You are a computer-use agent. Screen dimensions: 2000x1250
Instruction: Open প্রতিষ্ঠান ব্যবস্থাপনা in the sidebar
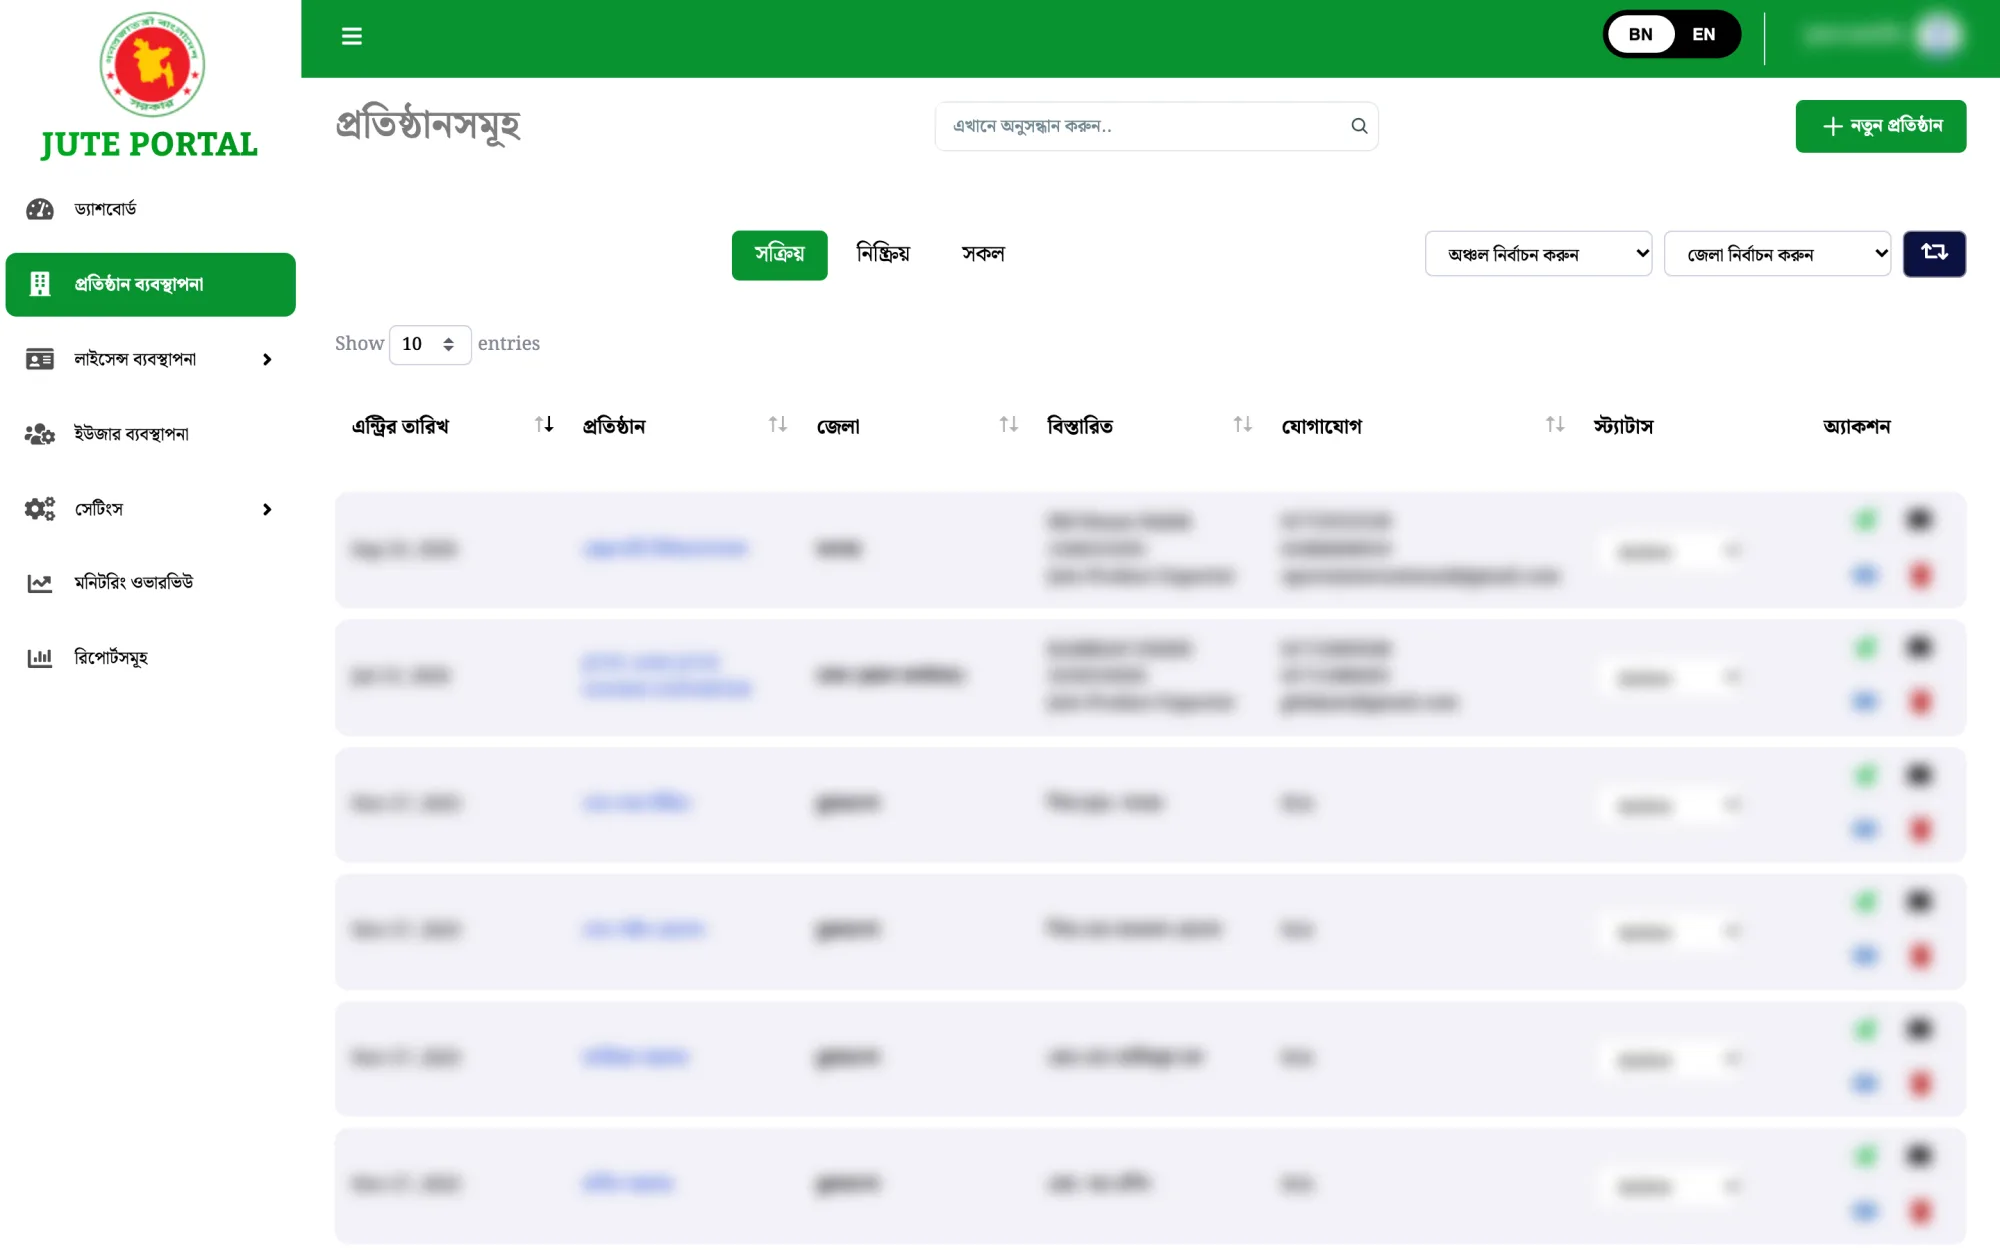[151, 285]
